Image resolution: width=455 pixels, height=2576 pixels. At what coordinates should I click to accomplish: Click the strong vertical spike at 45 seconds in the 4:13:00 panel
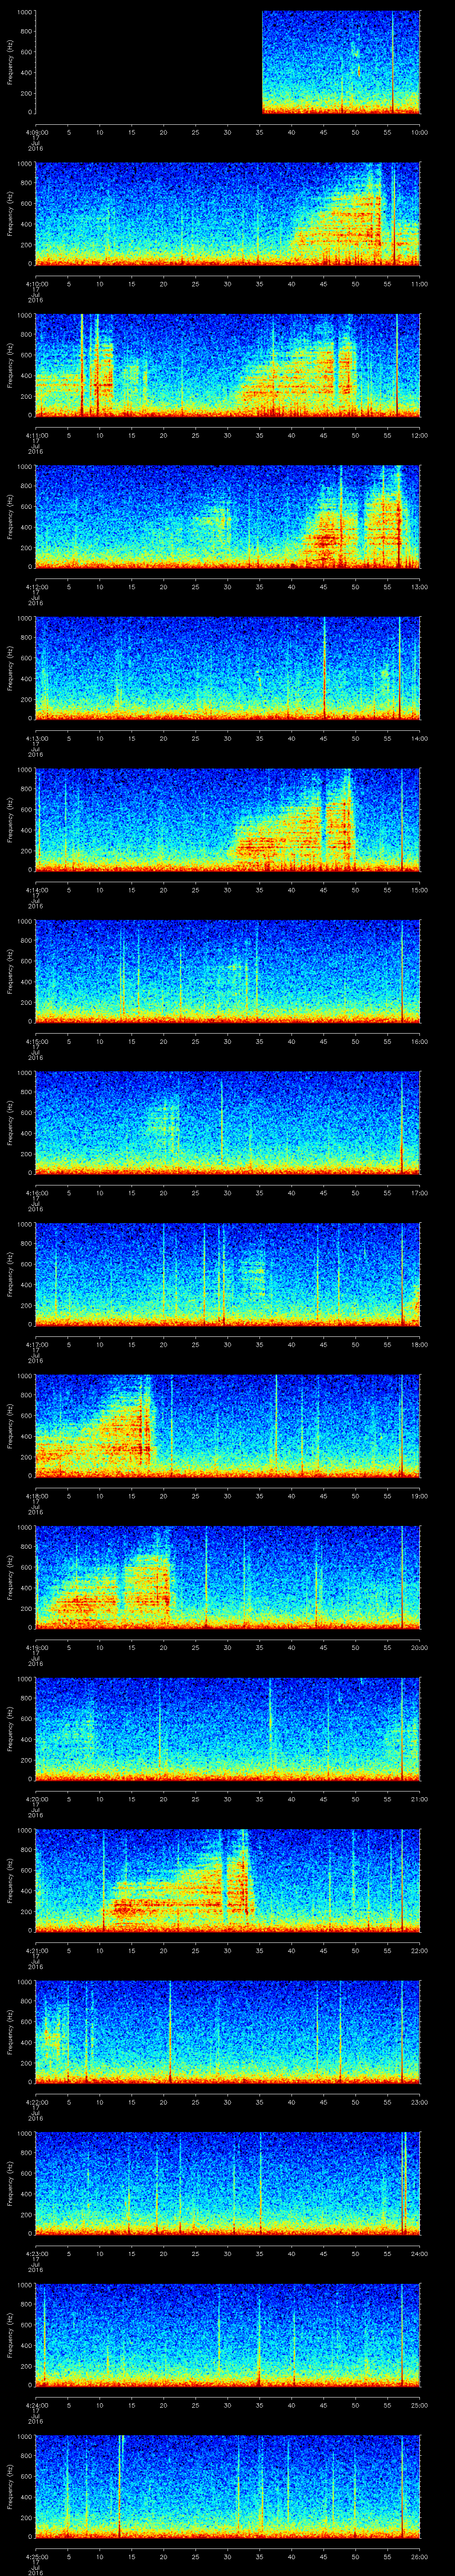pyautogui.click(x=324, y=668)
